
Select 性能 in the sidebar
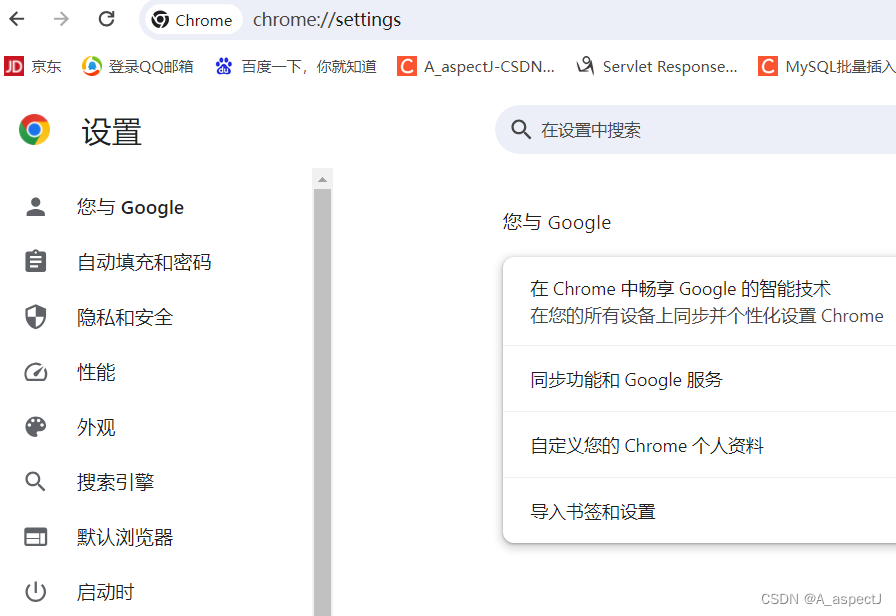[x=96, y=372]
